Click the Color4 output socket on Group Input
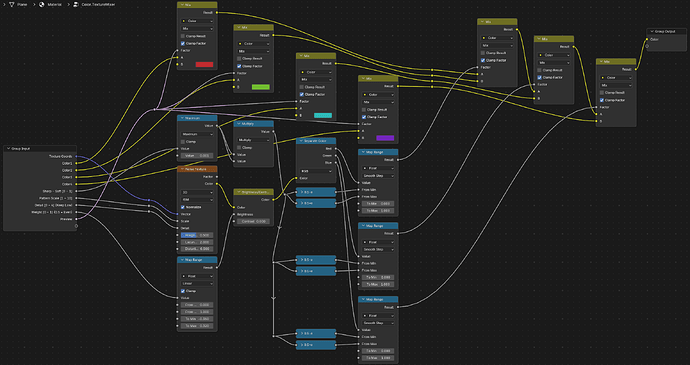 76,184
